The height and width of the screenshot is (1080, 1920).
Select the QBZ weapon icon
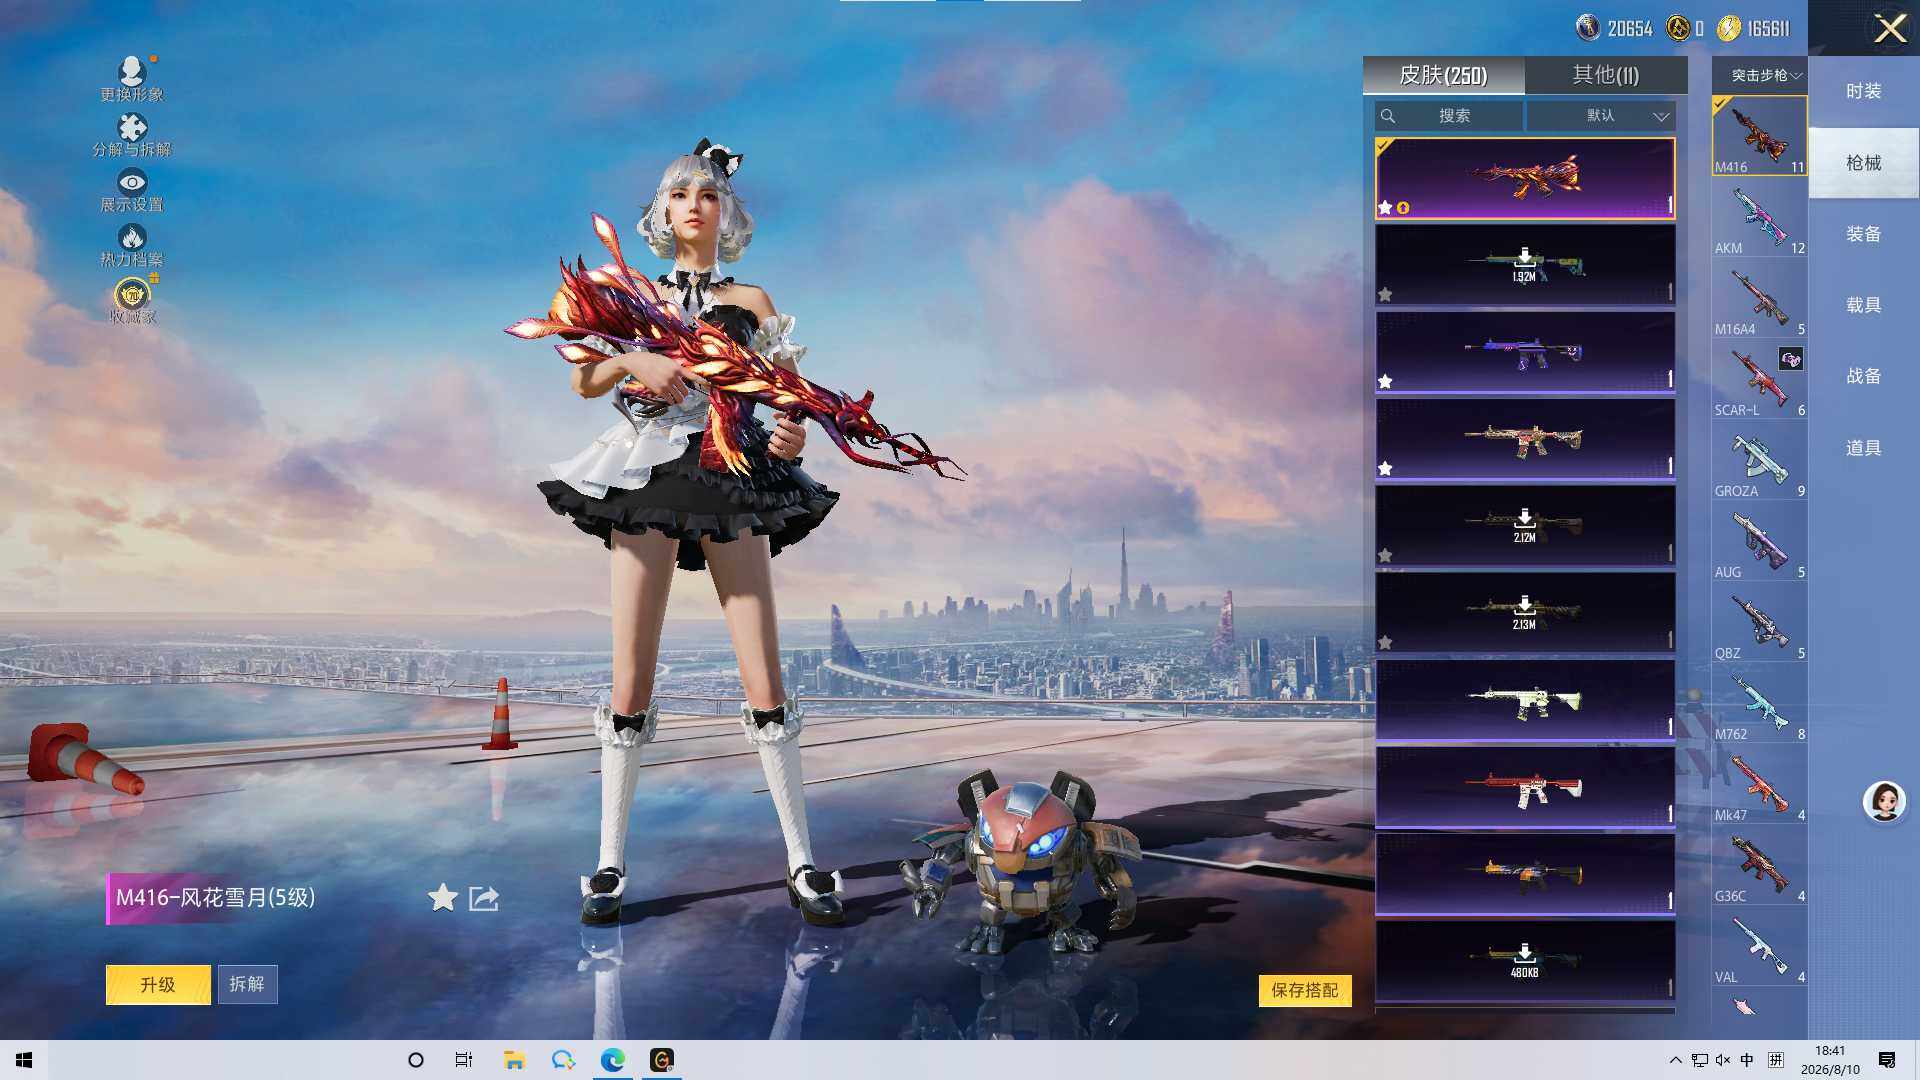pos(1759,622)
